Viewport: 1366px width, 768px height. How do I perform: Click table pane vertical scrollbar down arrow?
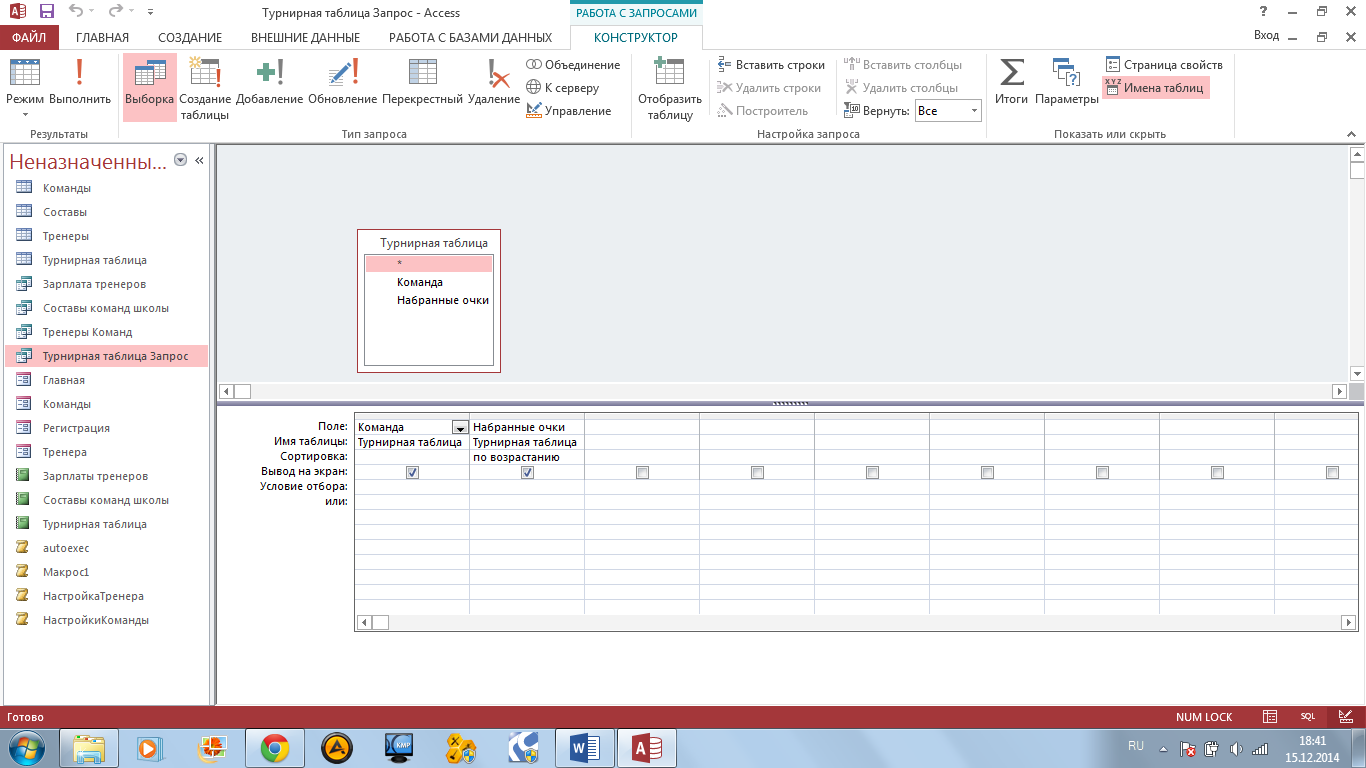[1357, 374]
